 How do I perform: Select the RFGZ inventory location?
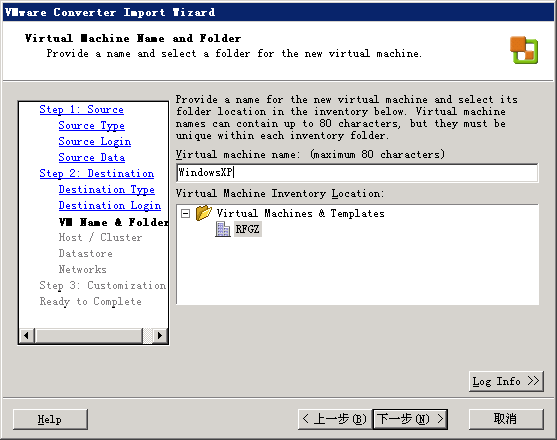[x=248, y=229]
